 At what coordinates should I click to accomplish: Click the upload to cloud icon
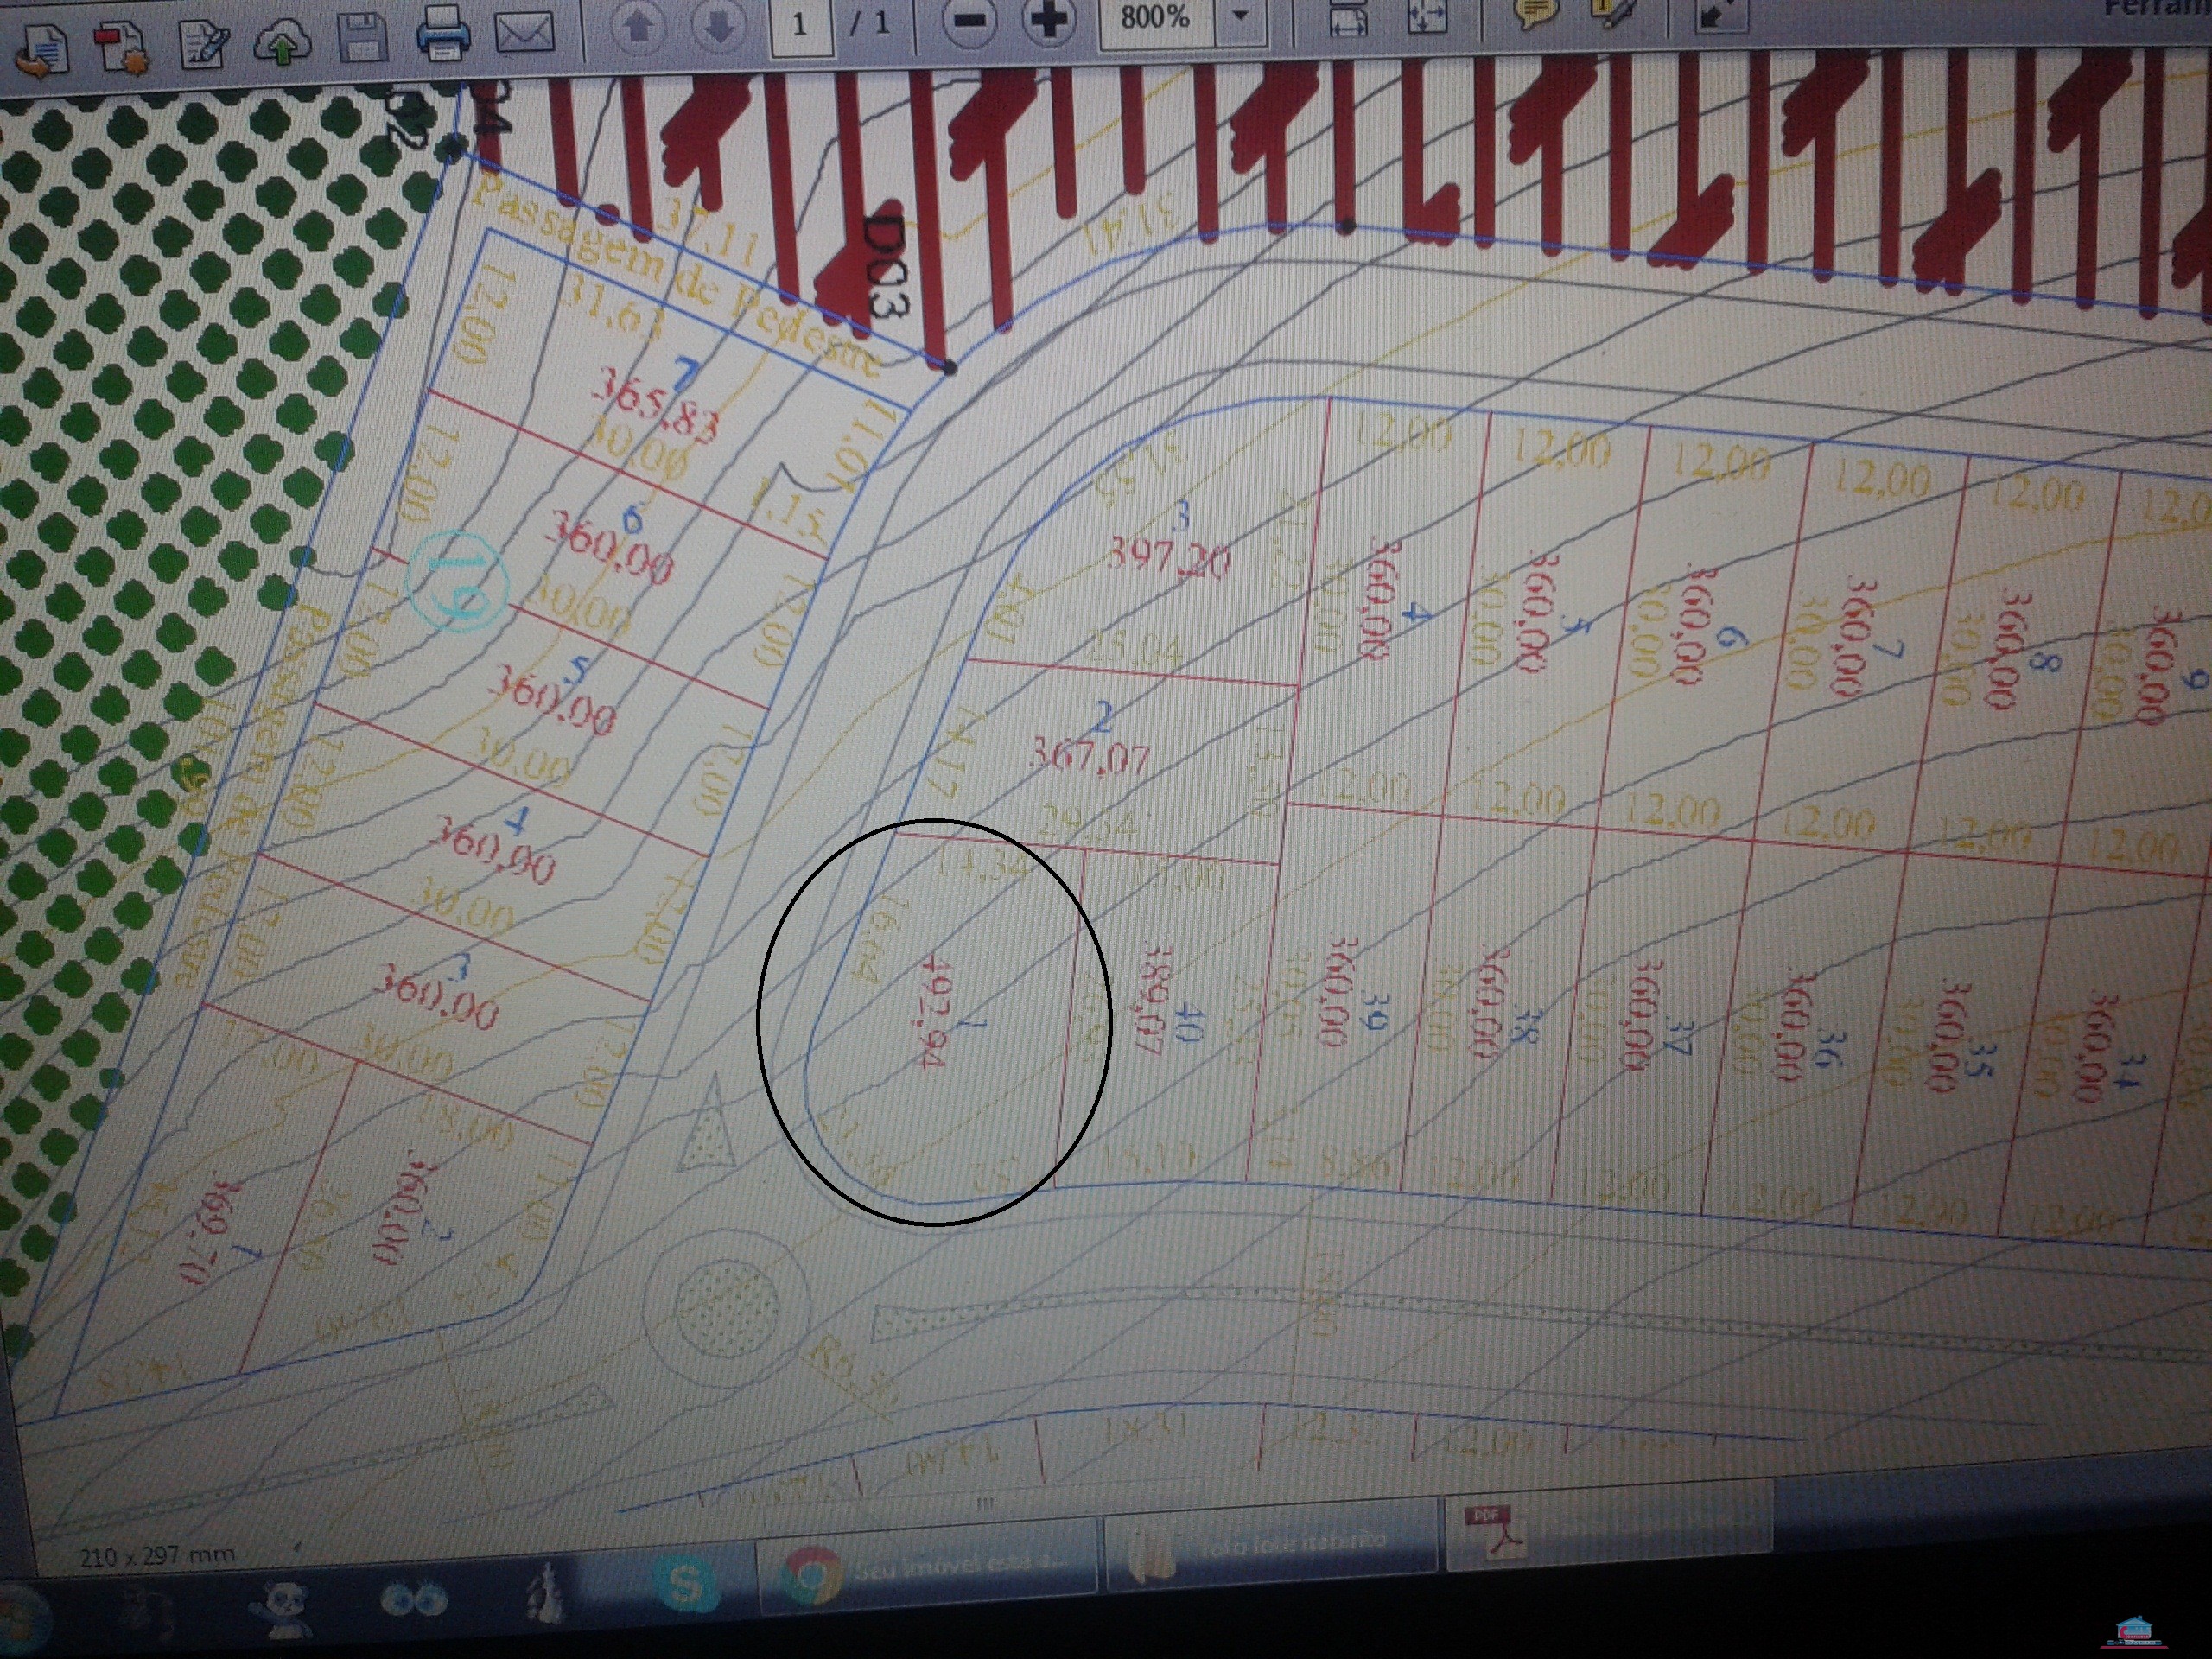click(x=283, y=42)
